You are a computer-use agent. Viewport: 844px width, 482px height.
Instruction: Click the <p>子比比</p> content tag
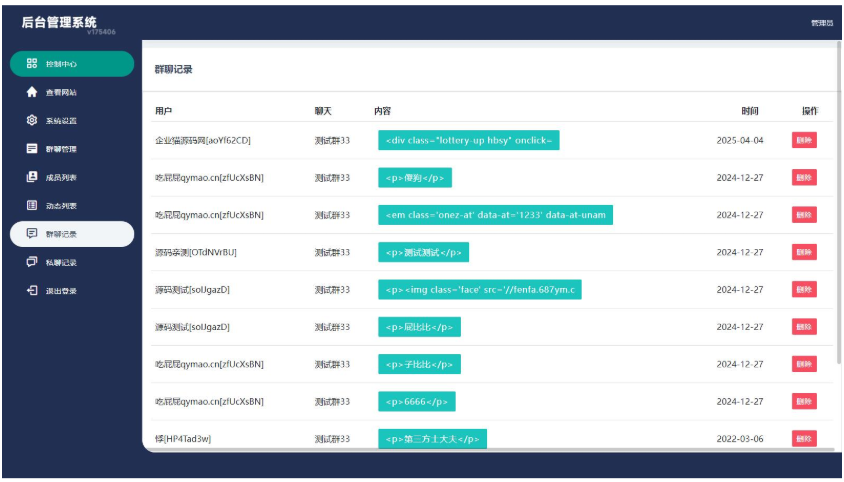[419, 364]
